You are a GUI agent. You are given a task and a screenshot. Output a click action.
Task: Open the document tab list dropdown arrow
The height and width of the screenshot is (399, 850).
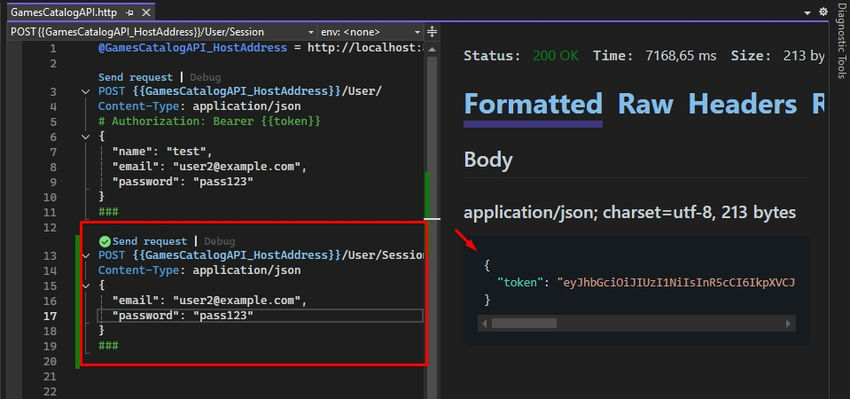(x=808, y=12)
